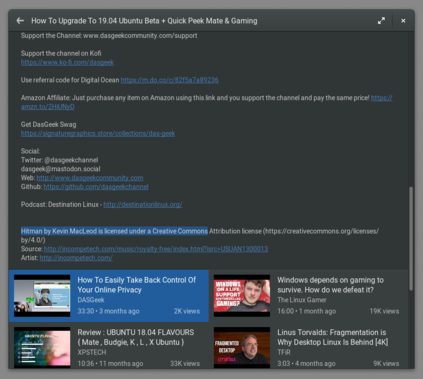
Task: Open the Artist incompetech.com link
Action: [76, 258]
